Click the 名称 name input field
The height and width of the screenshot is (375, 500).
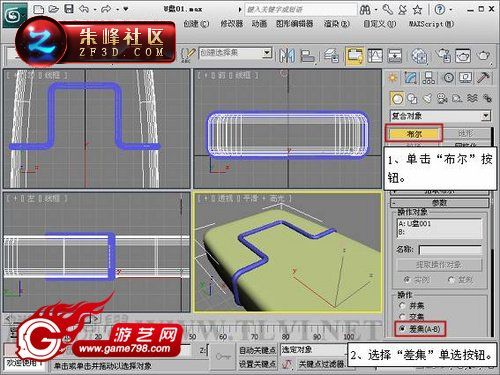(450, 250)
